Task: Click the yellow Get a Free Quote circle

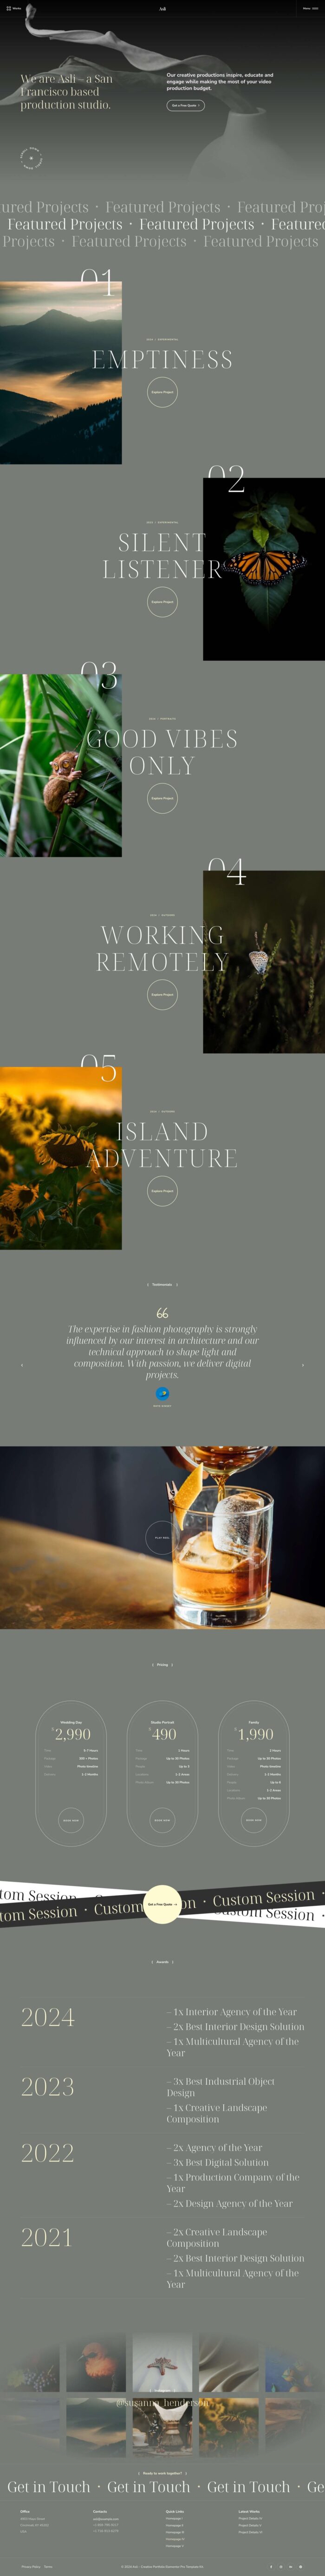Action: 162,1904
